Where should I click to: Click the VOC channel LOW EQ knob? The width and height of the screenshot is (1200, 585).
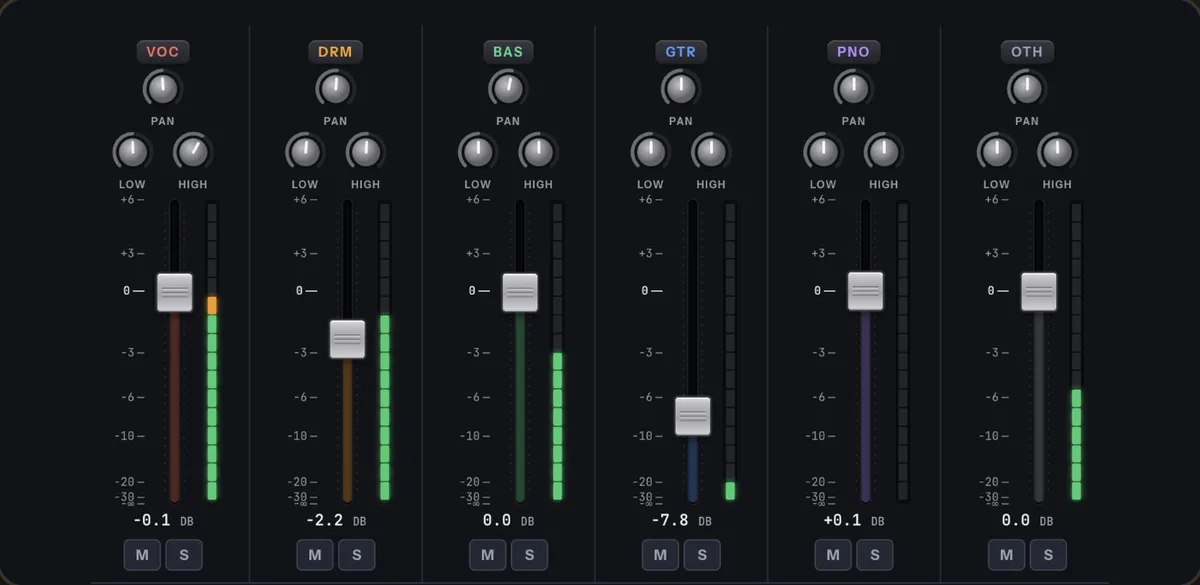(132, 152)
